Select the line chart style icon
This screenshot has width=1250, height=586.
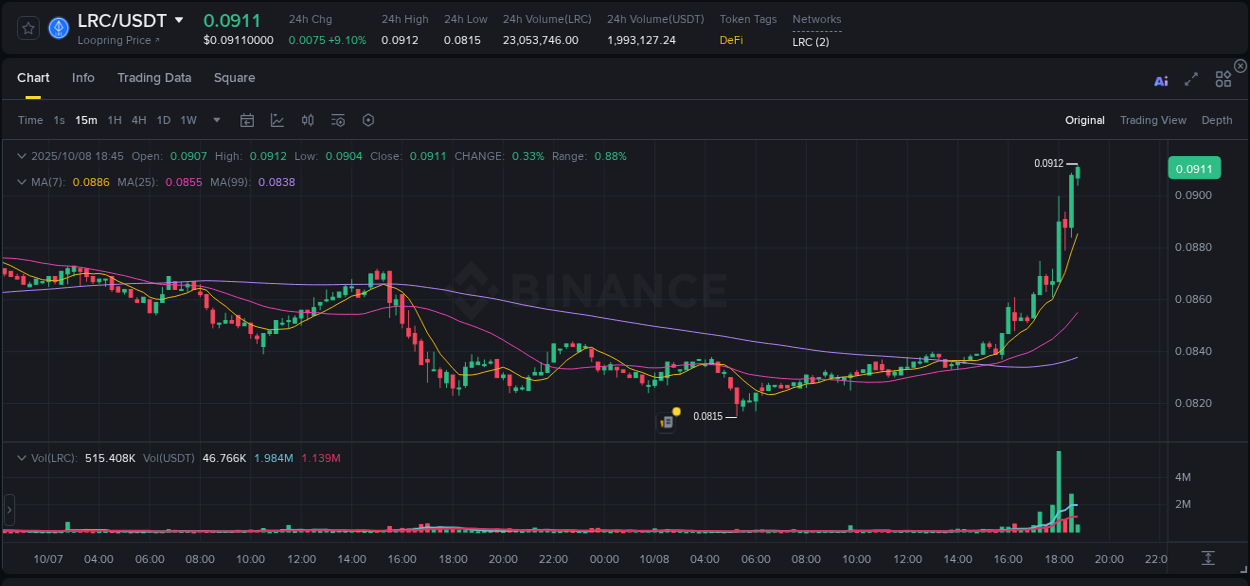(277, 120)
